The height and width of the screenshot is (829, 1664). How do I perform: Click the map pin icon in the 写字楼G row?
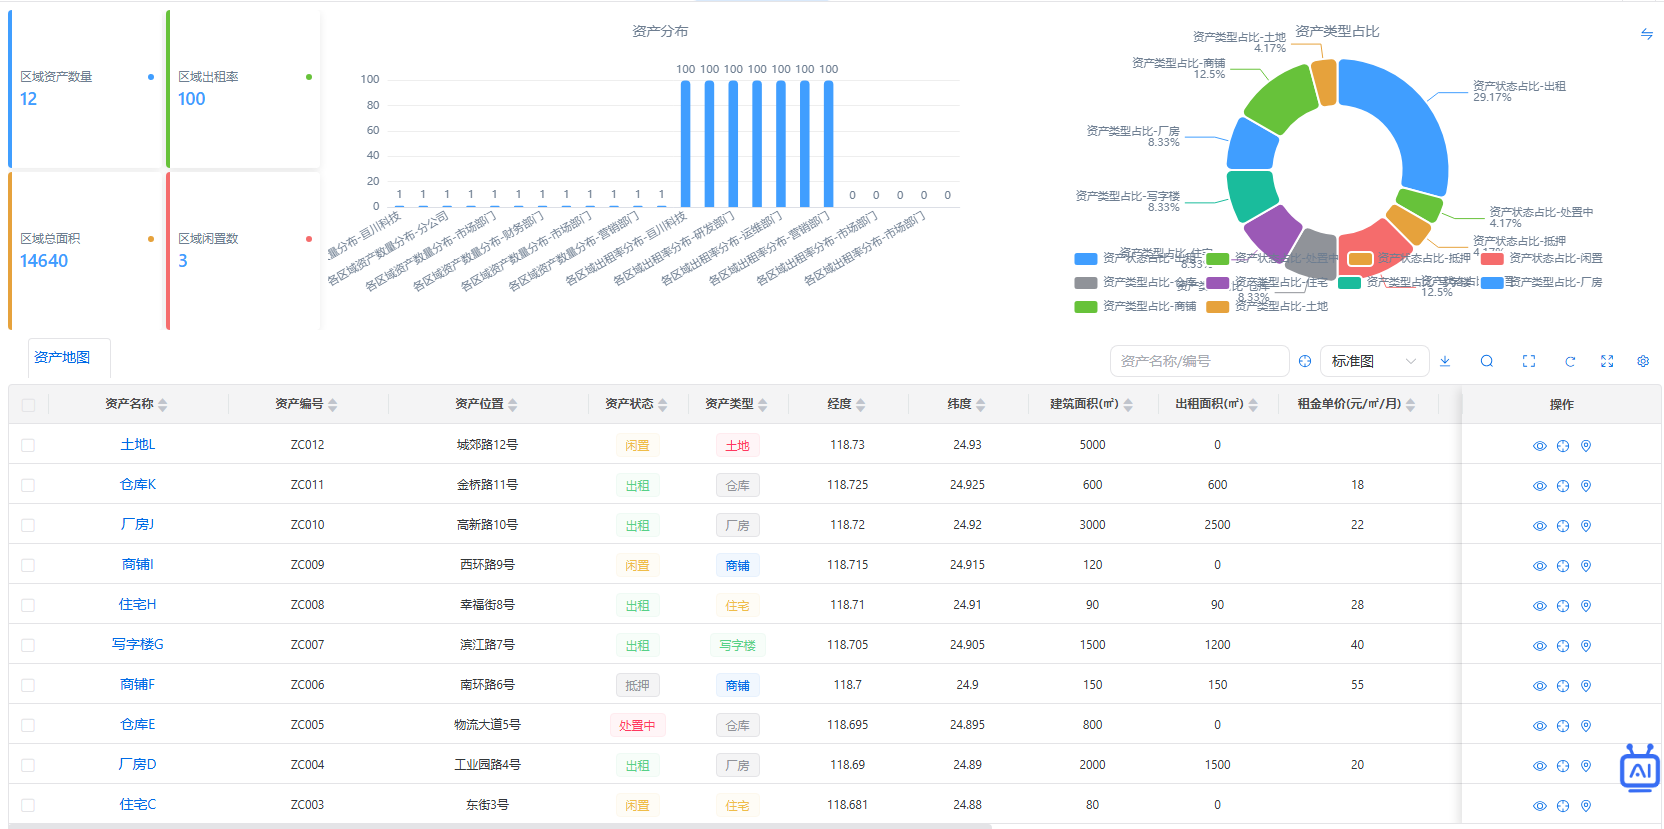click(x=1586, y=646)
